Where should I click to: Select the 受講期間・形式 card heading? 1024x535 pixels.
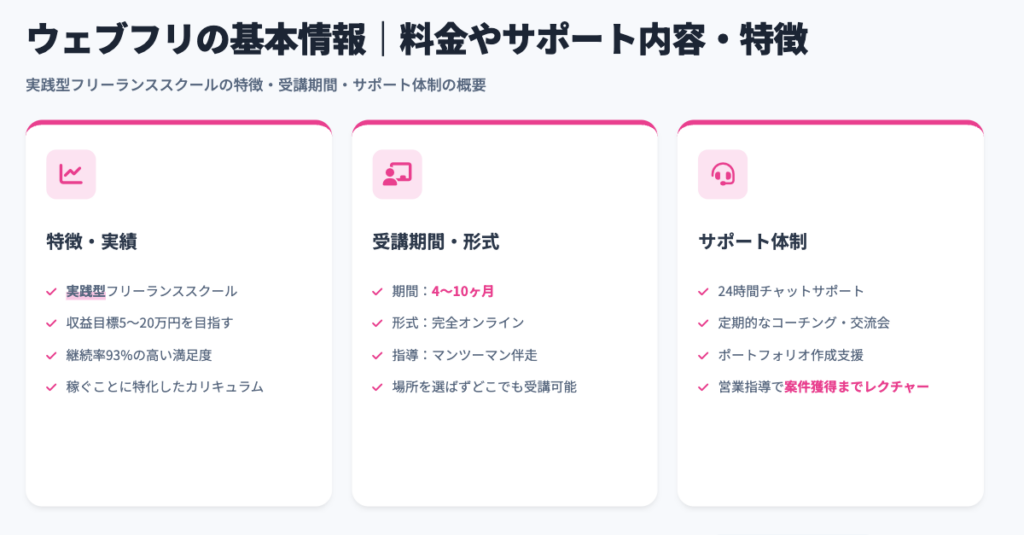435,241
